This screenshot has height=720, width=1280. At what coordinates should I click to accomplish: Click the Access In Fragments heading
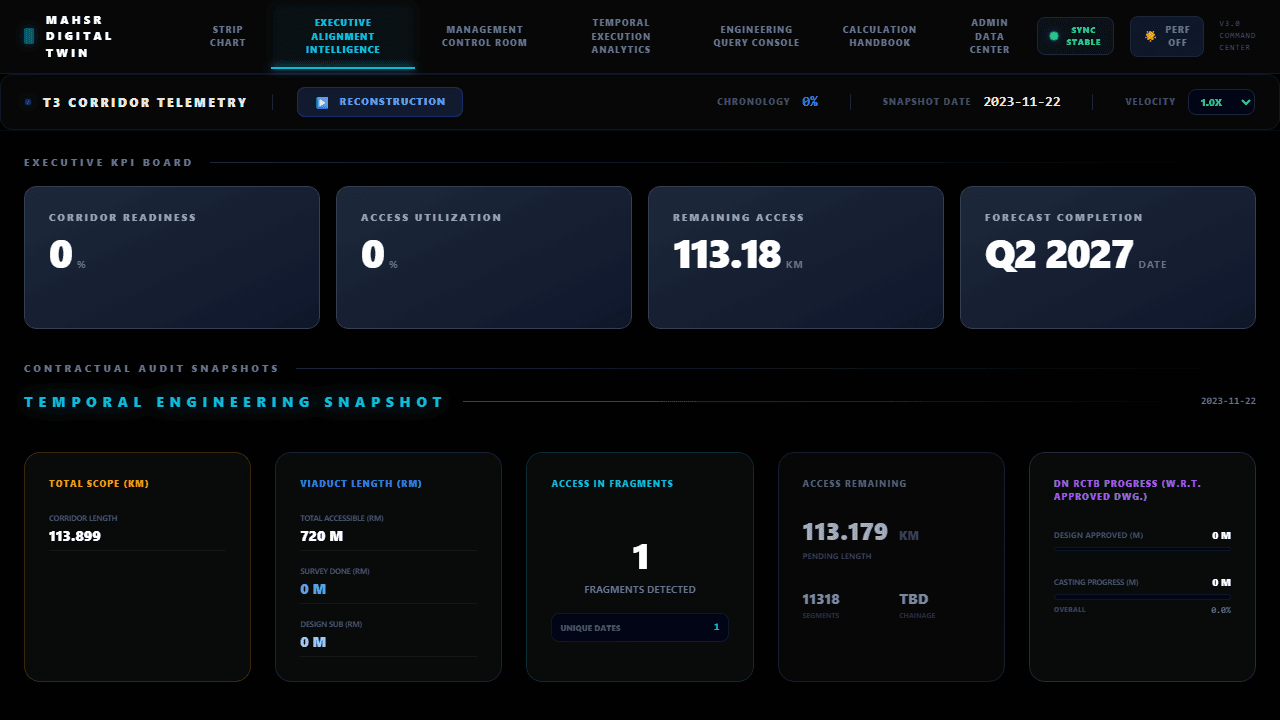click(x=612, y=484)
